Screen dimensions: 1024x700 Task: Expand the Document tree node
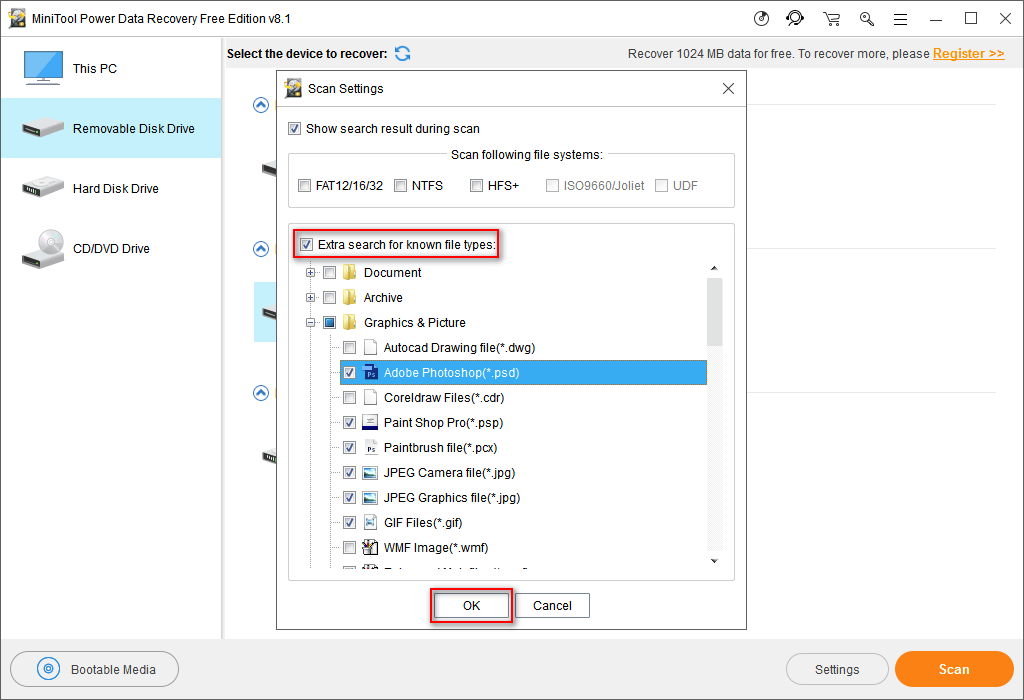pos(311,272)
